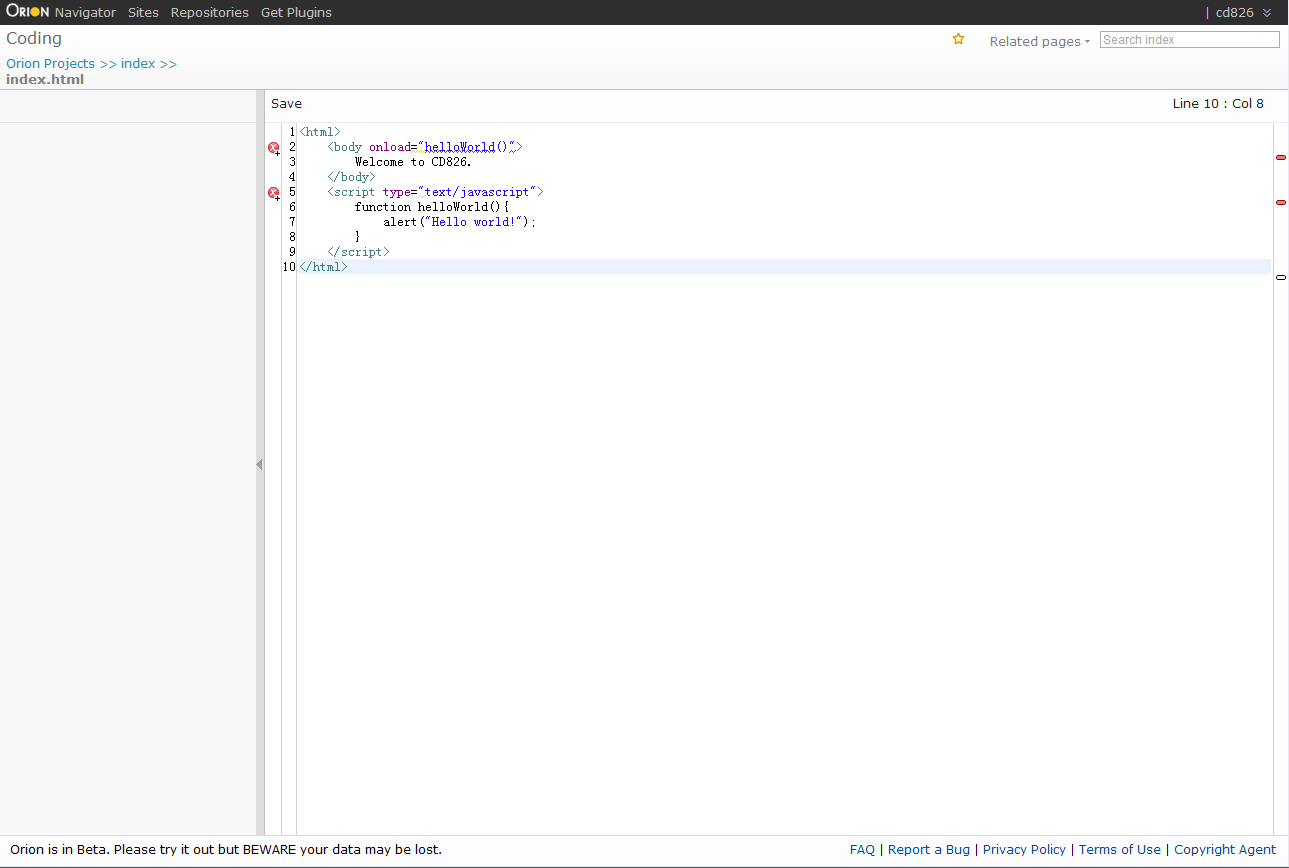
Task: Open the FAQ link
Action: 862,849
